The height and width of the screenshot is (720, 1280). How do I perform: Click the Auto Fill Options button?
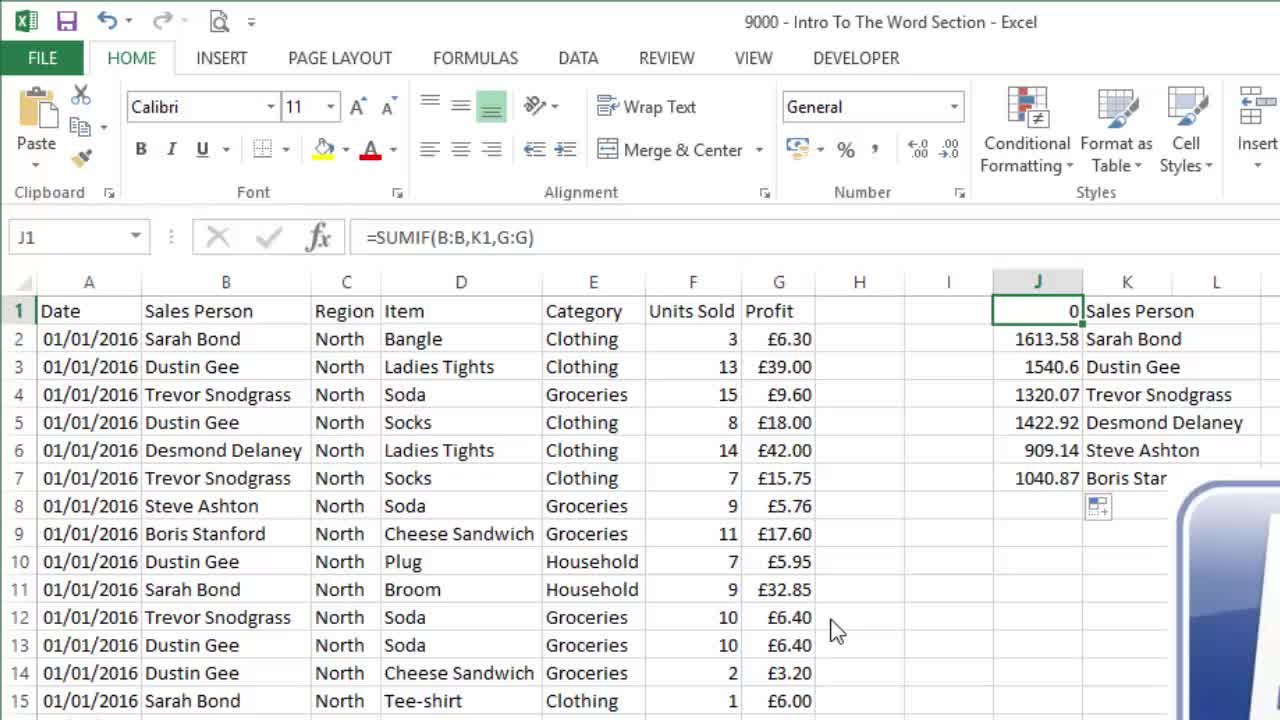[1098, 507]
